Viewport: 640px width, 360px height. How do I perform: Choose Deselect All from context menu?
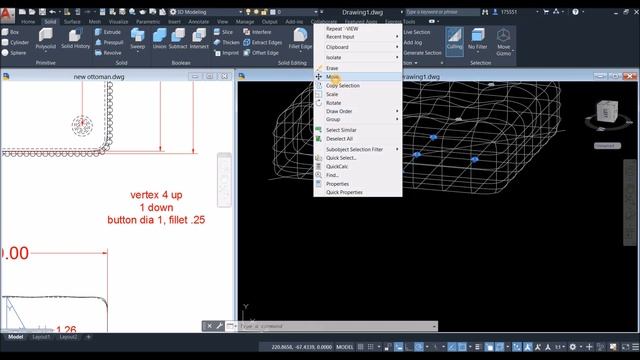pyautogui.click(x=358, y=139)
